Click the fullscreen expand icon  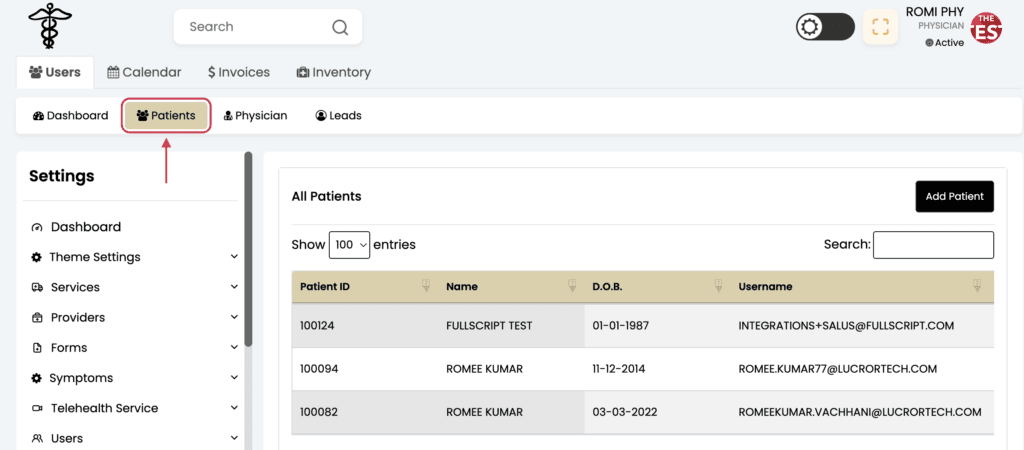(x=880, y=27)
